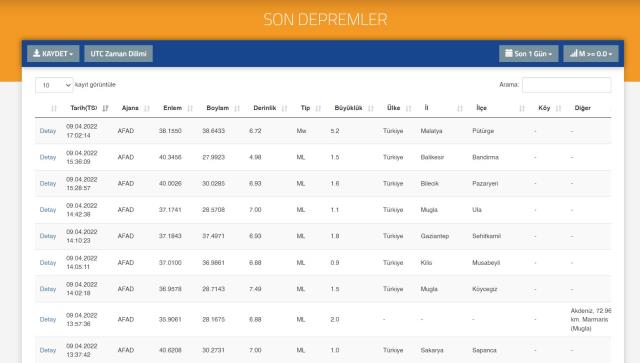
Task: Sort by the Derinlik column sort icon
Action: 284,108
